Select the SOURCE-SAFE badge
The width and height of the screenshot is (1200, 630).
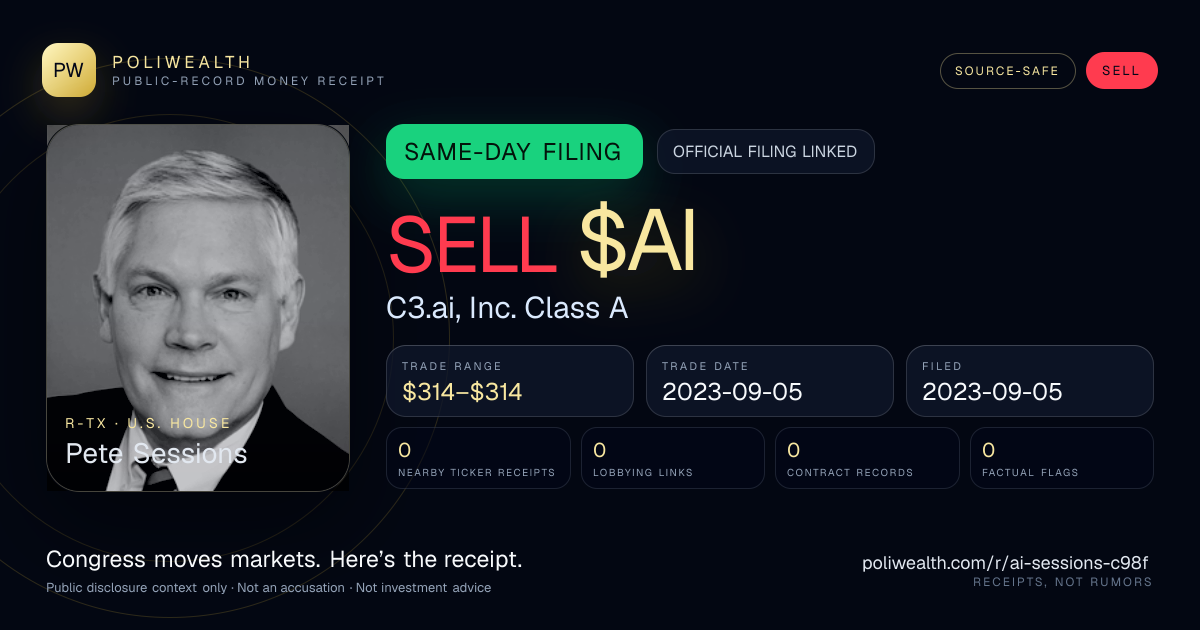[1007, 71]
